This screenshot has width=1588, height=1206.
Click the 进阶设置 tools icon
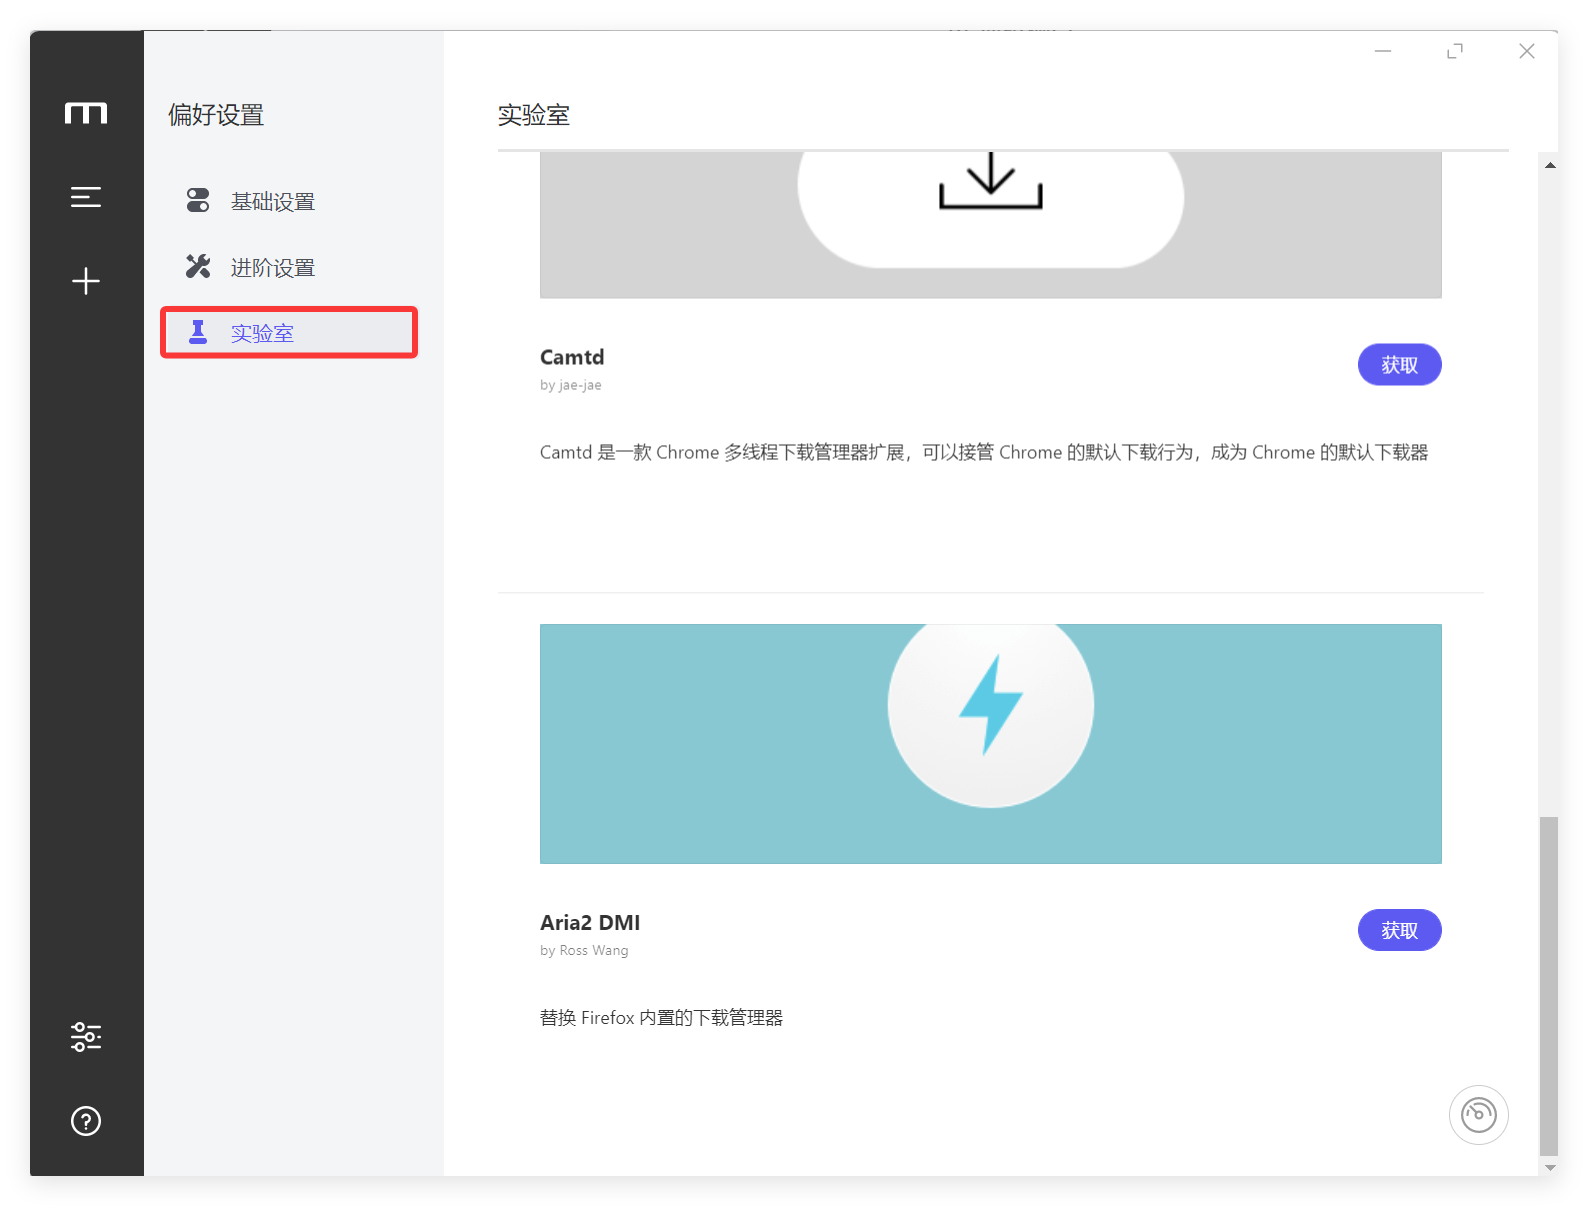(198, 267)
